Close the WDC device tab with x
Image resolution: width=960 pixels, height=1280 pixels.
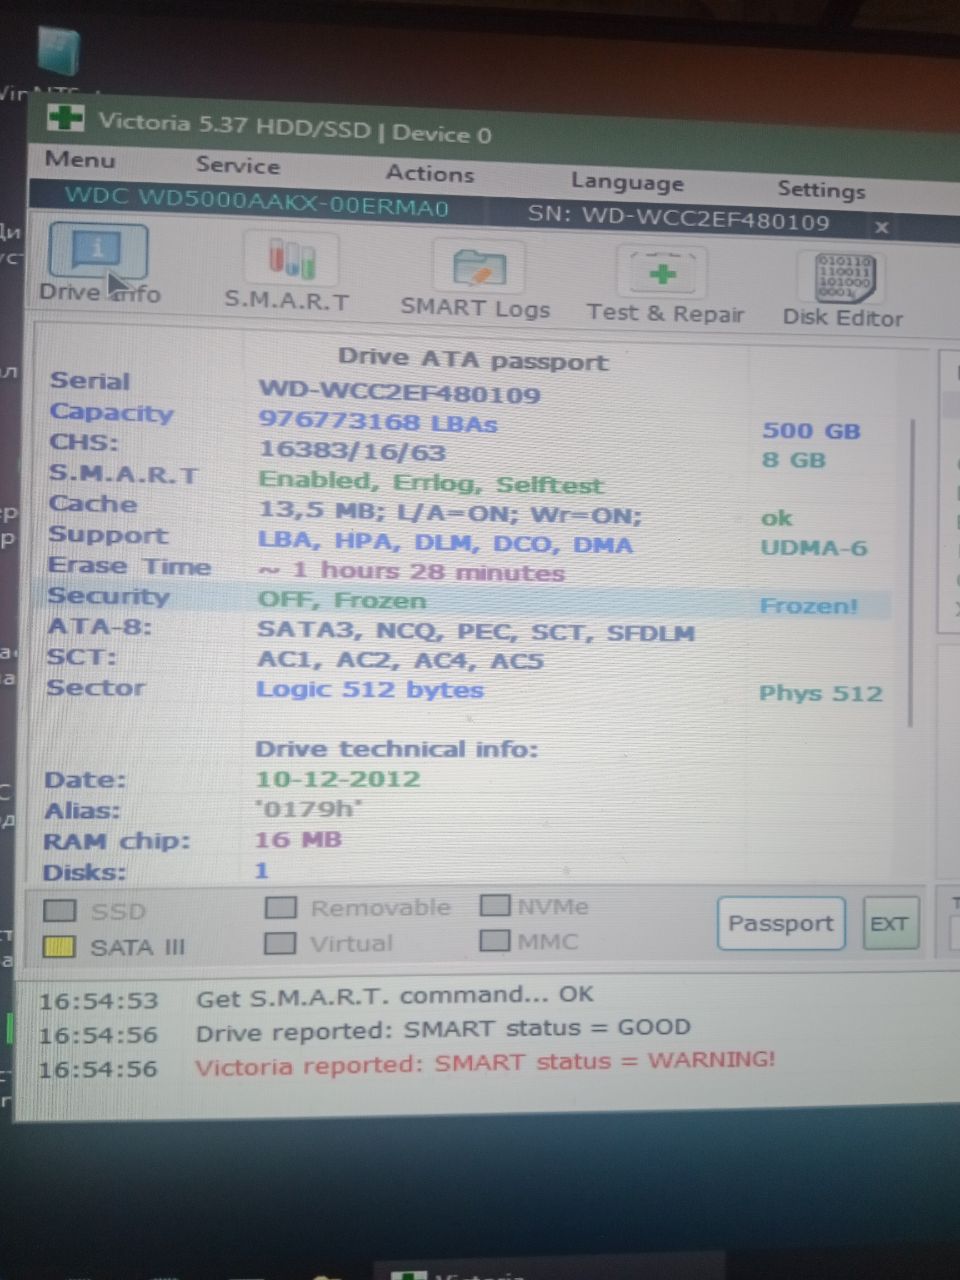(x=881, y=228)
